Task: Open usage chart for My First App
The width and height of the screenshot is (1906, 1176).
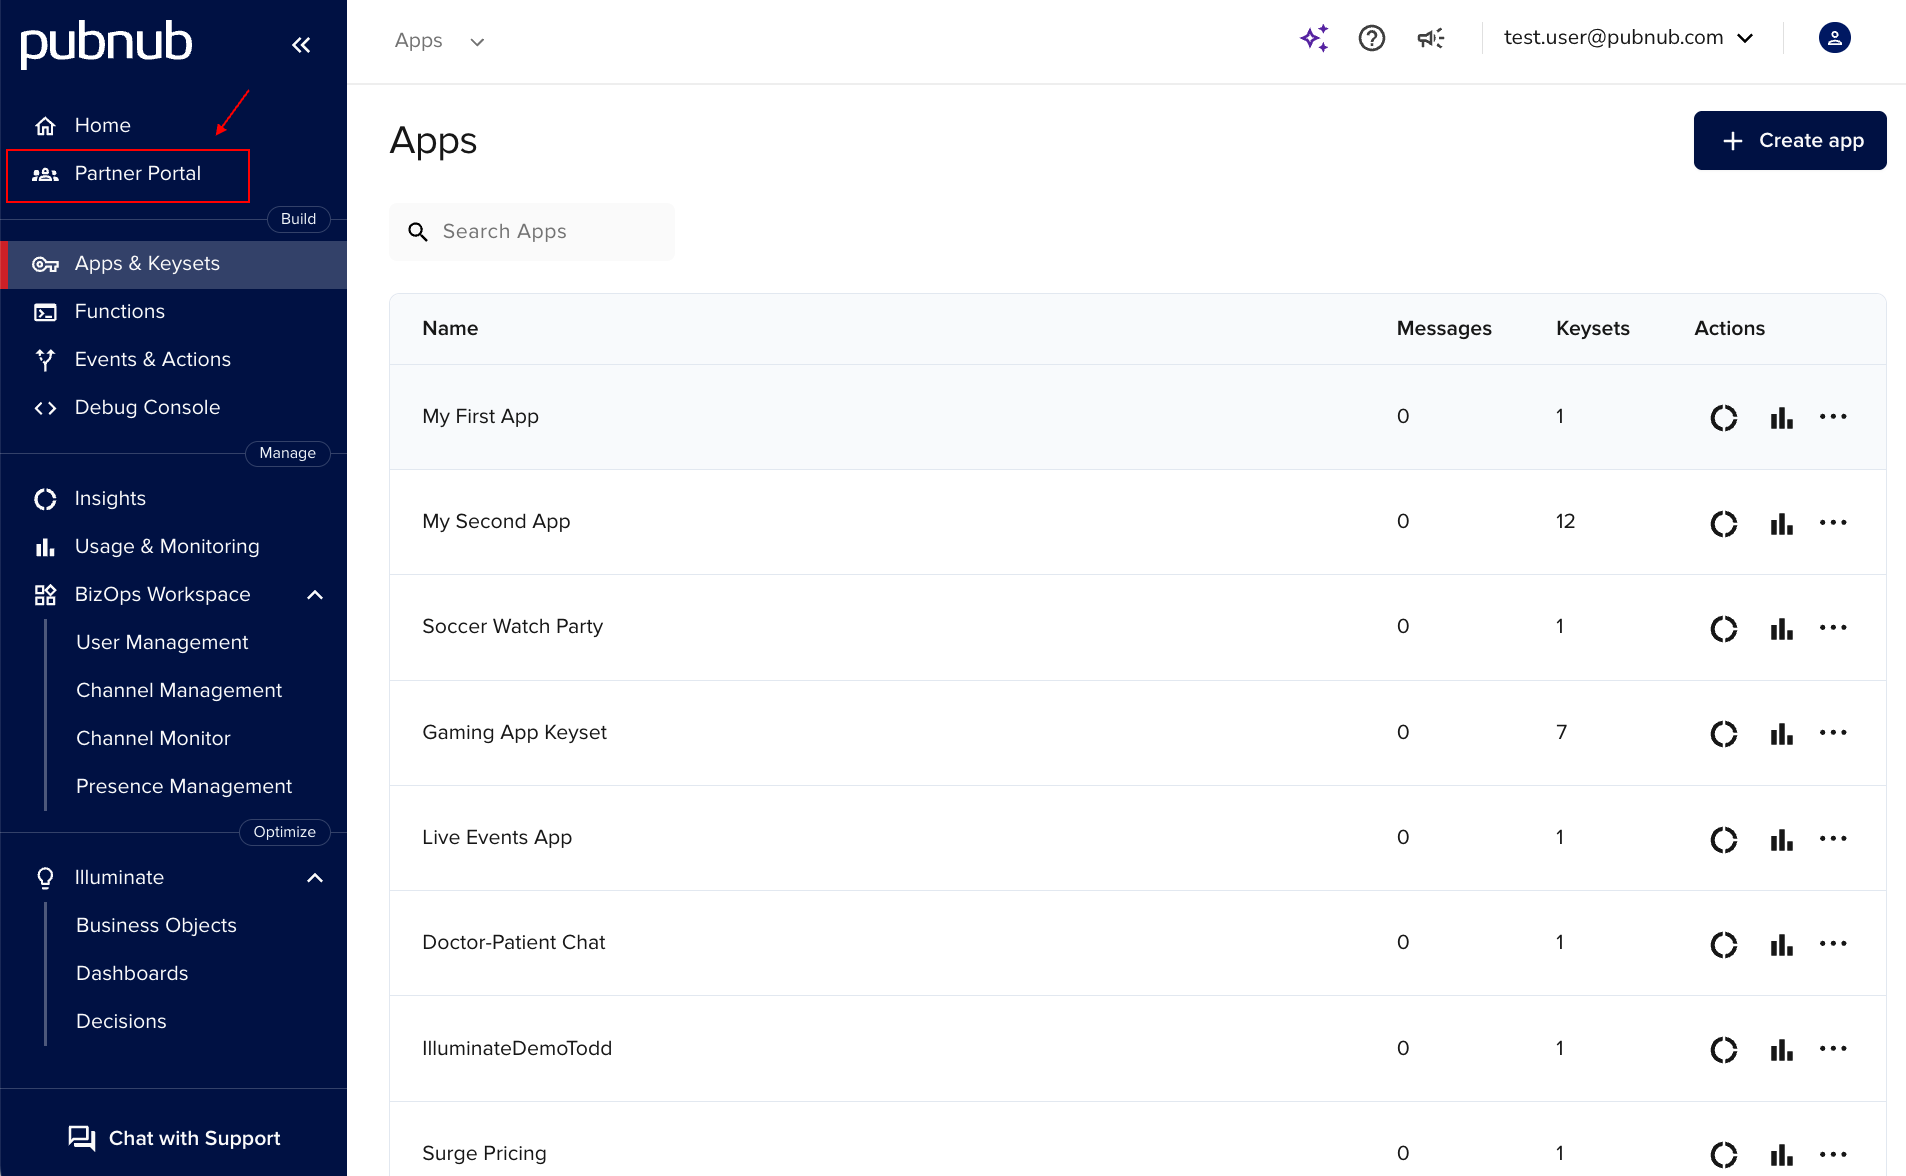Action: [x=1781, y=417]
